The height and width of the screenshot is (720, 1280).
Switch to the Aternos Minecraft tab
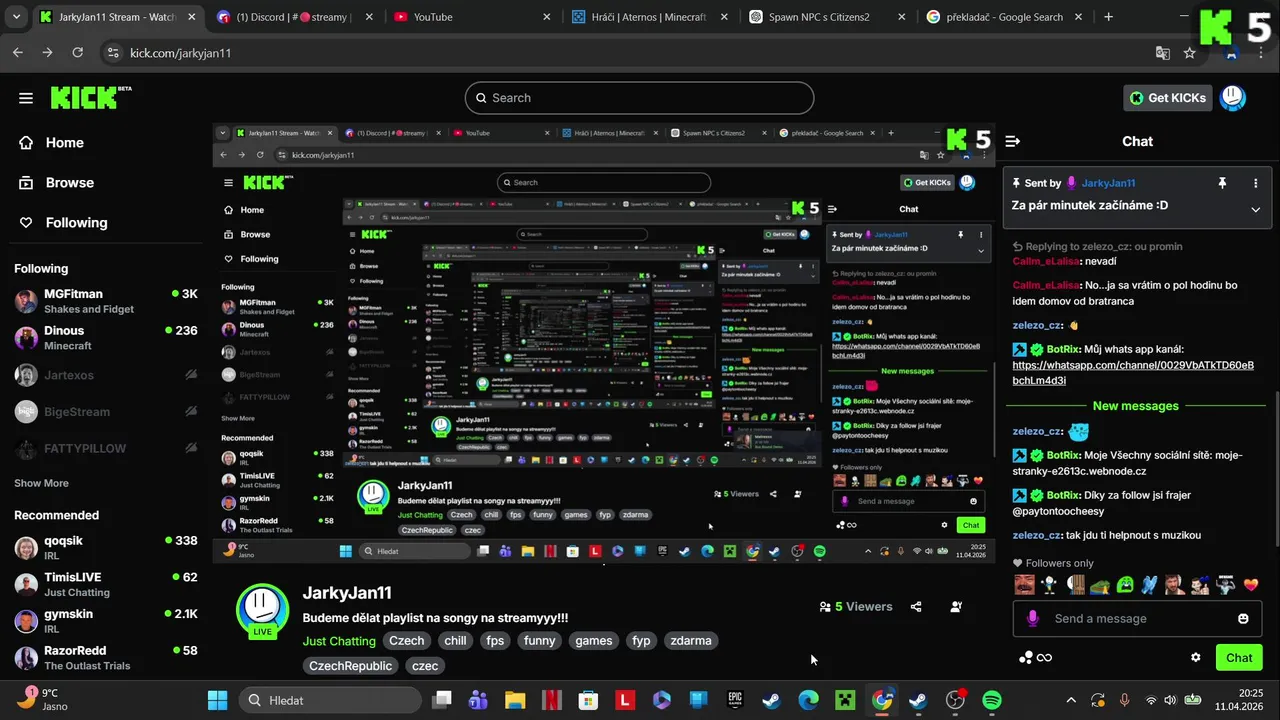pos(647,17)
